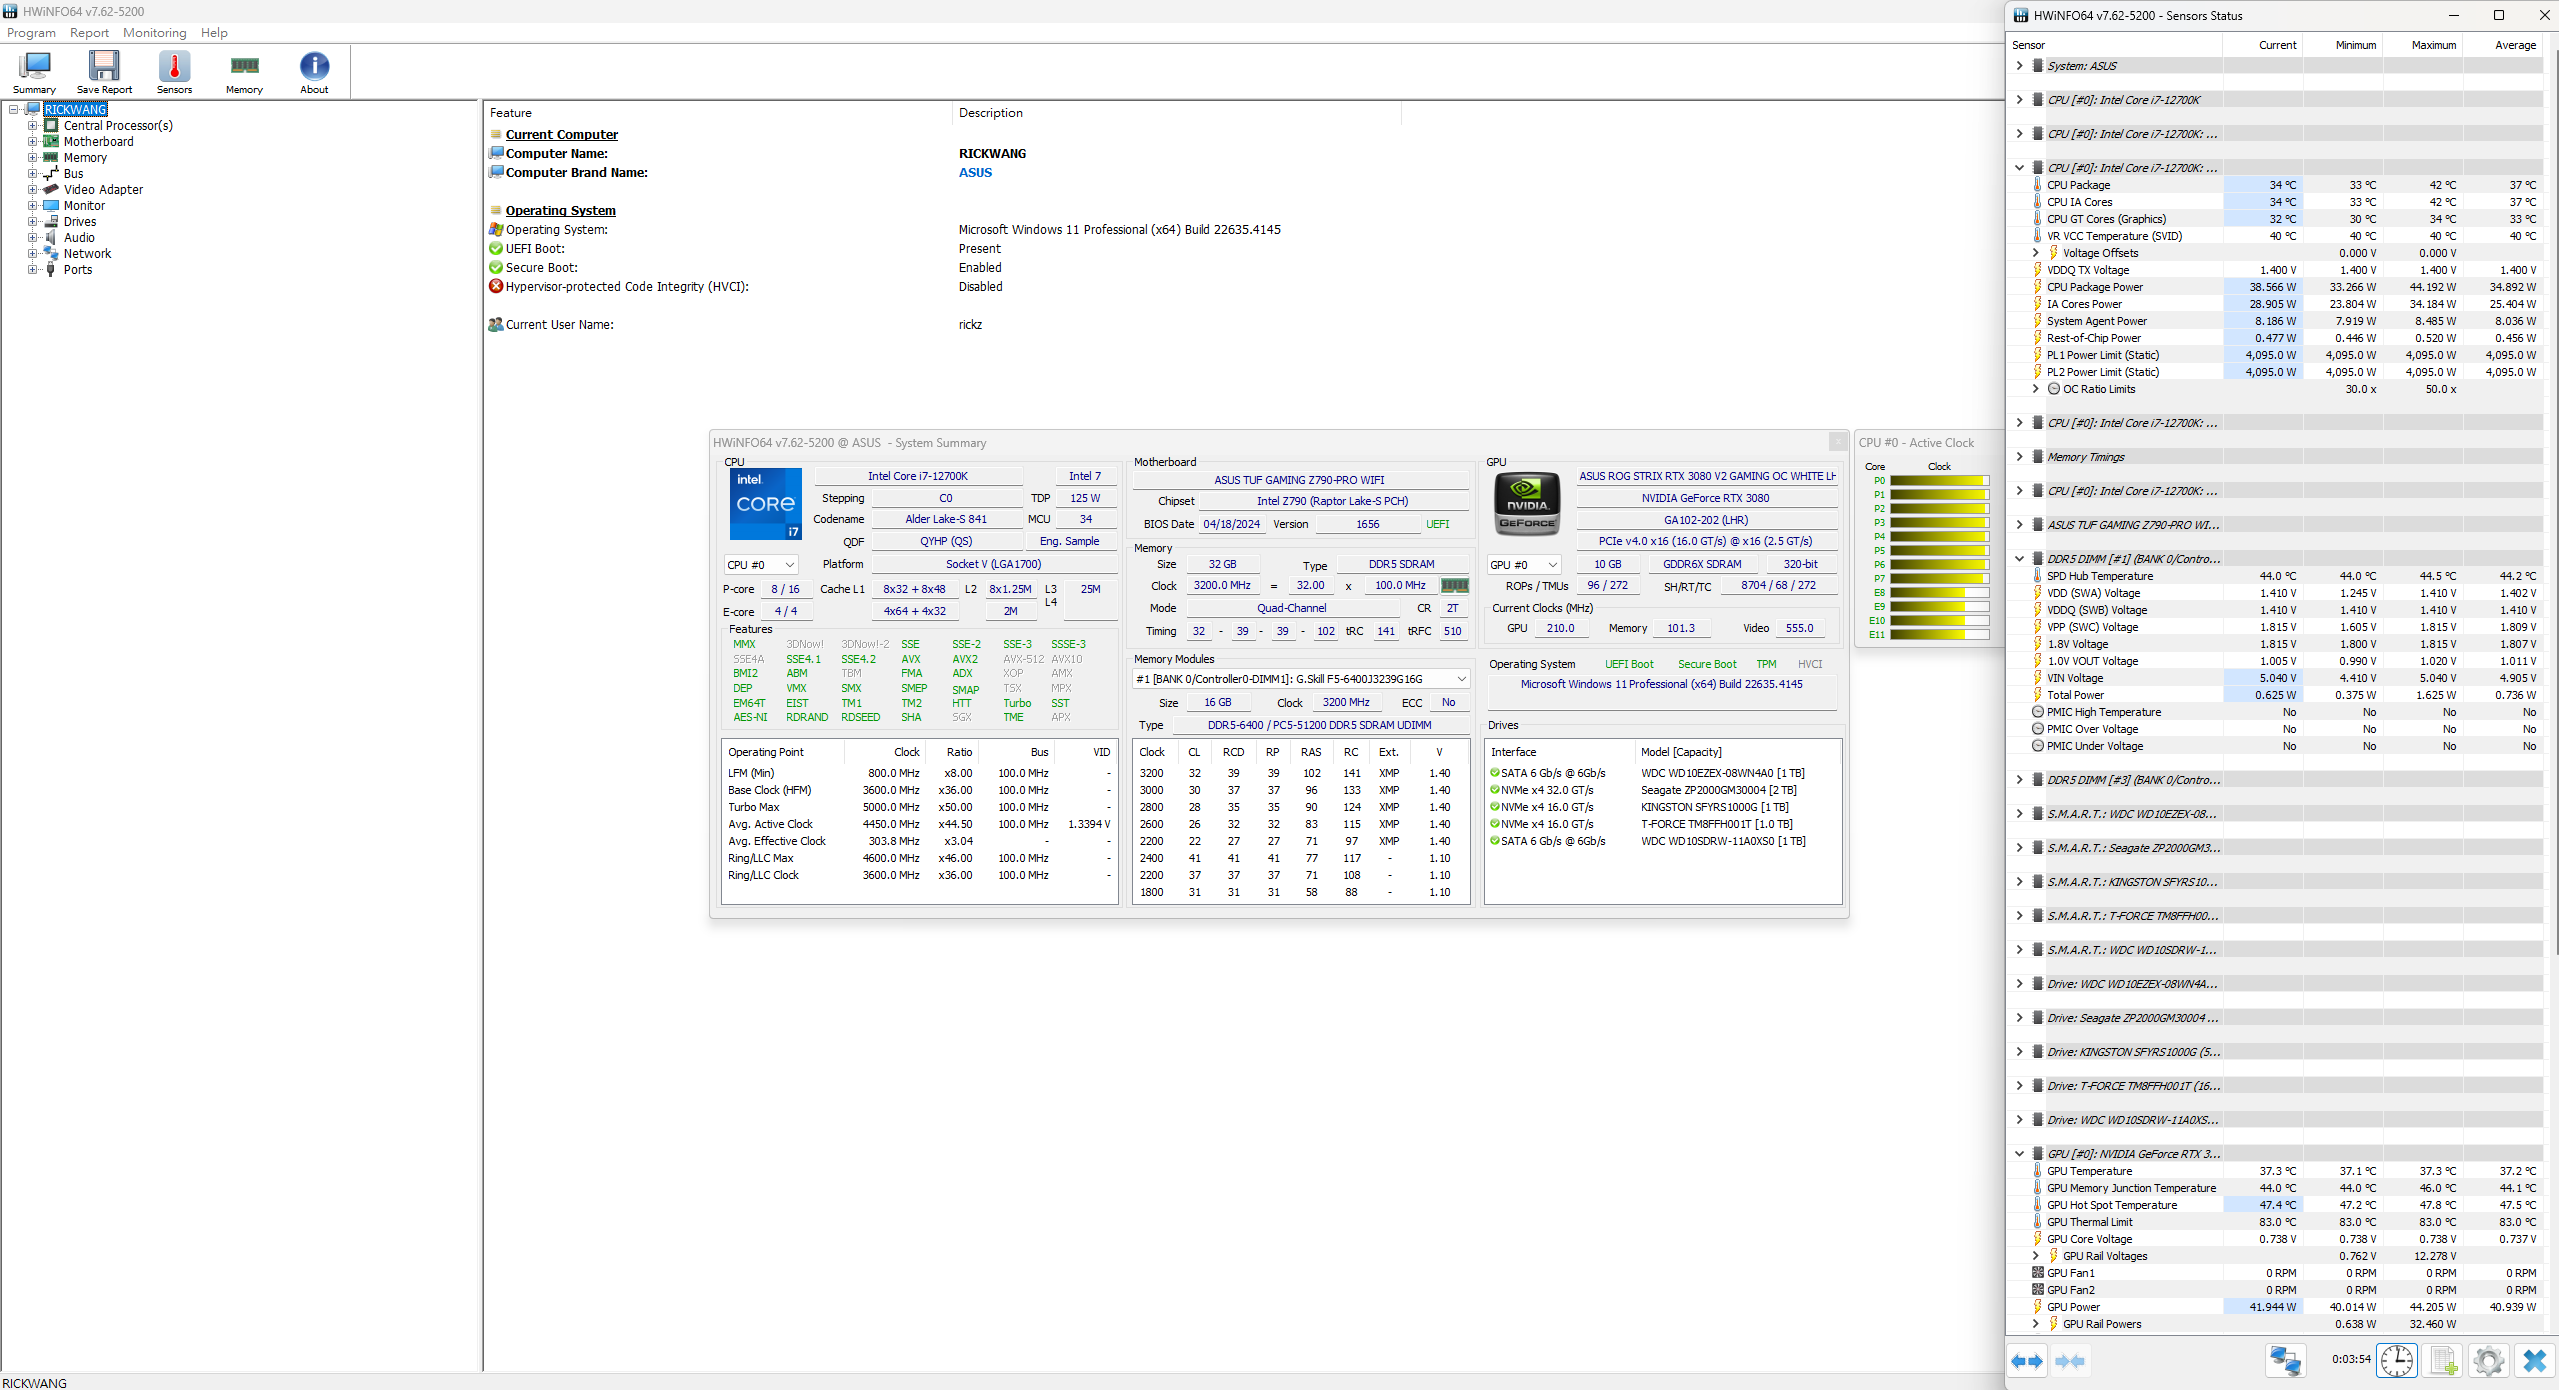Click the PMIC High Temperature status icon
Image resolution: width=2559 pixels, height=1390 pixels.
pyautogui.click(x=2037, y=712)
